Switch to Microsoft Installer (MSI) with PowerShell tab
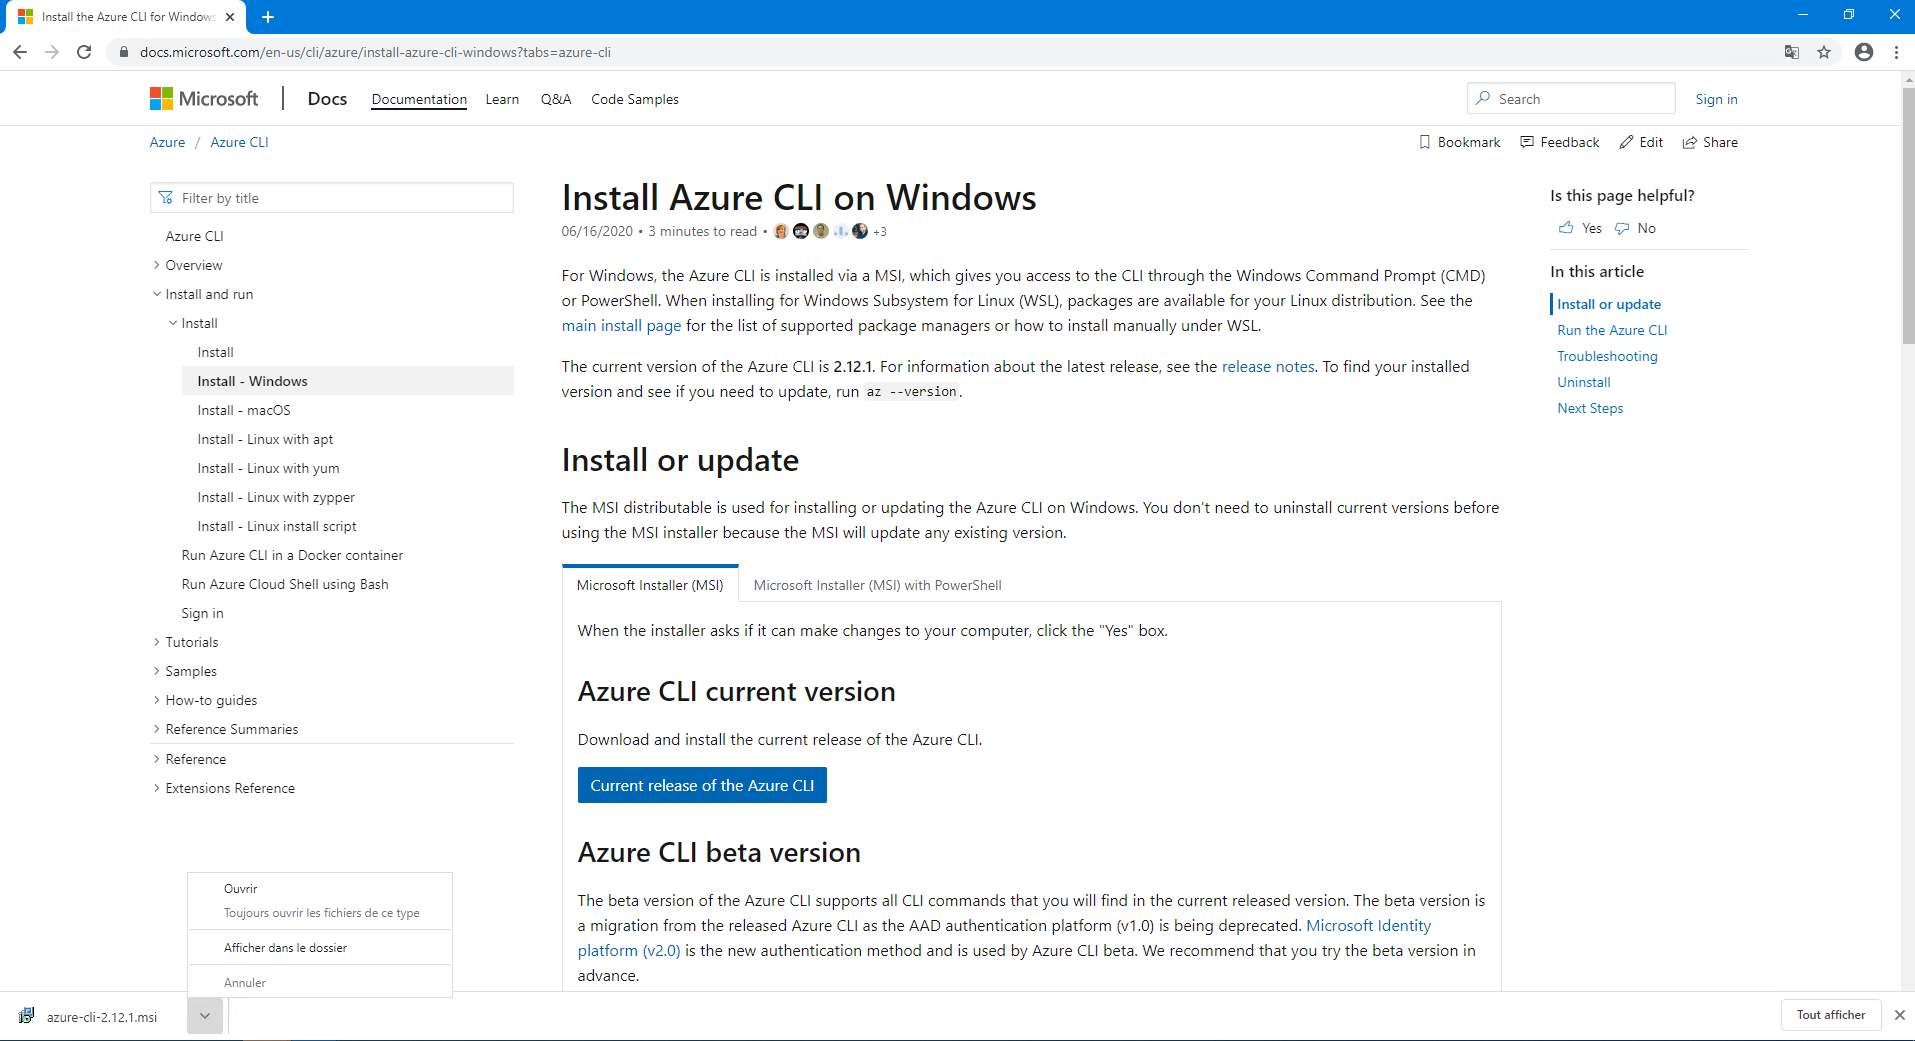 tap(877, 585)
